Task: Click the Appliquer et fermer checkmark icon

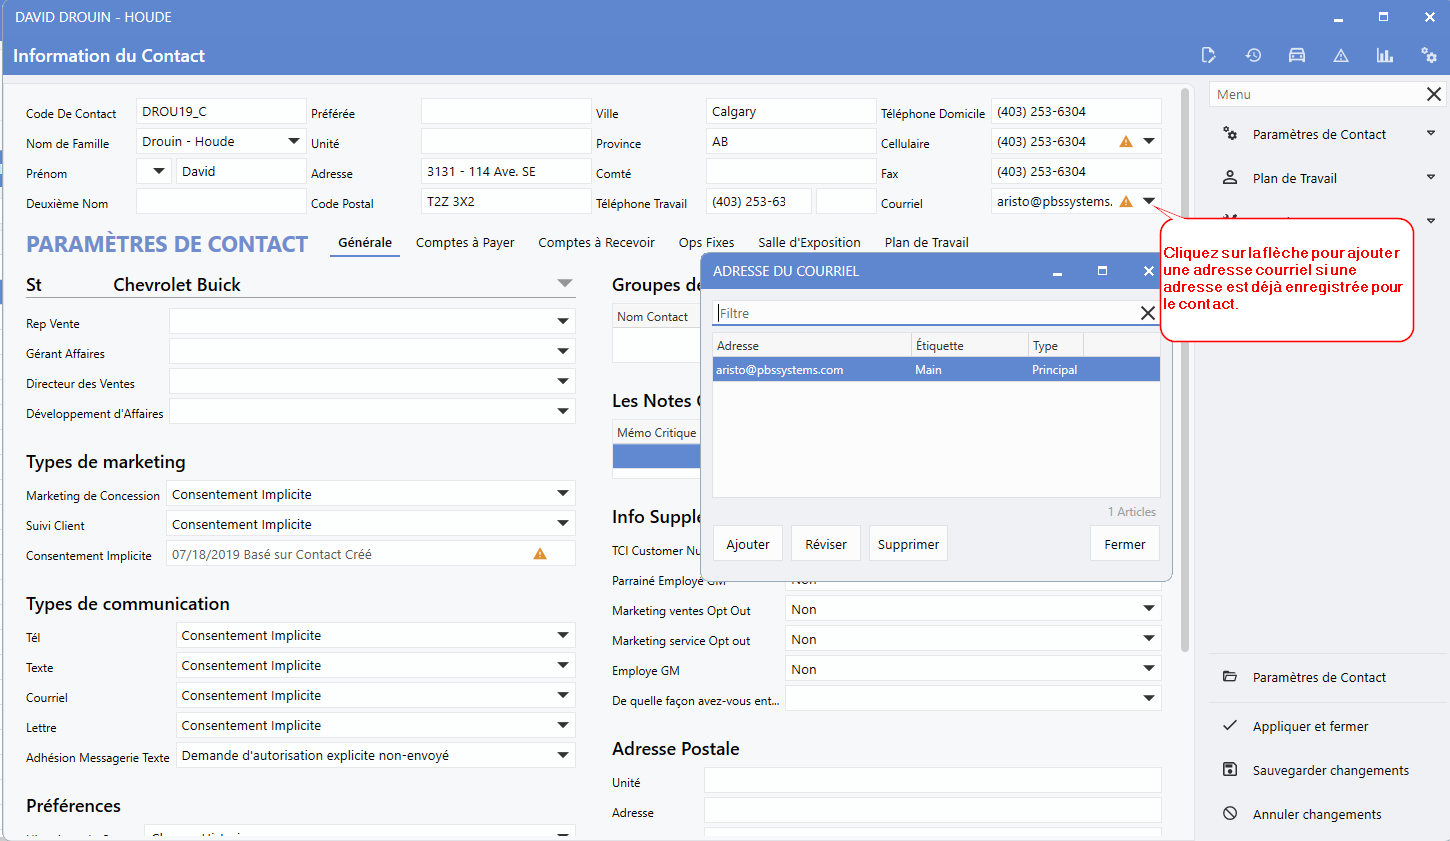Action: (1230, 726)
